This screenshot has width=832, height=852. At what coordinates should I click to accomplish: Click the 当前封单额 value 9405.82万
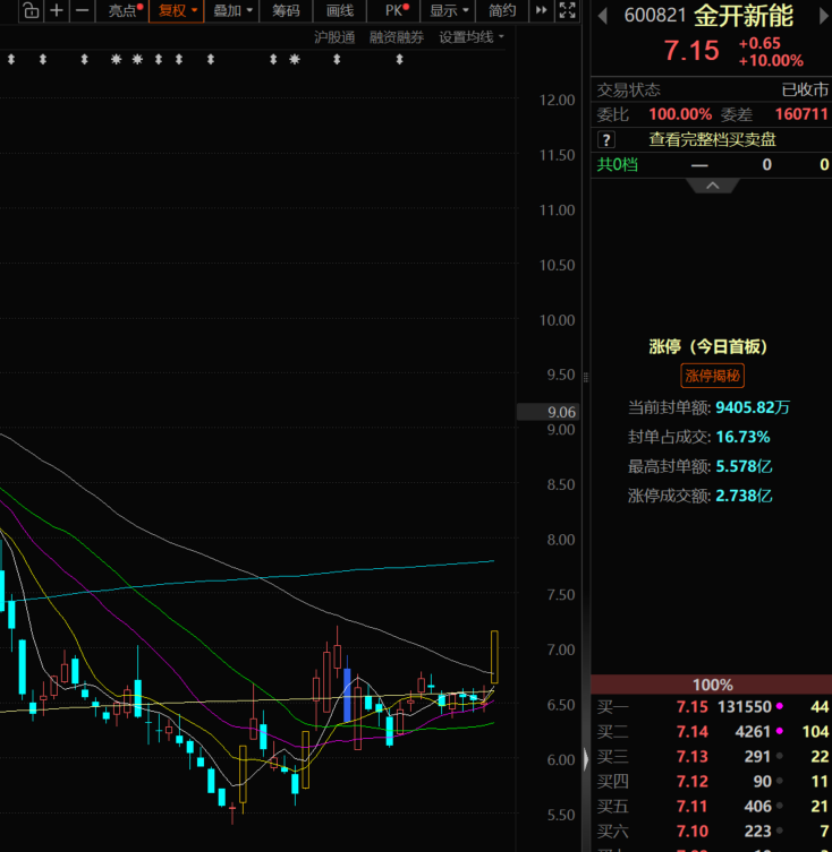pyautogui.click(x=753, y=408)
